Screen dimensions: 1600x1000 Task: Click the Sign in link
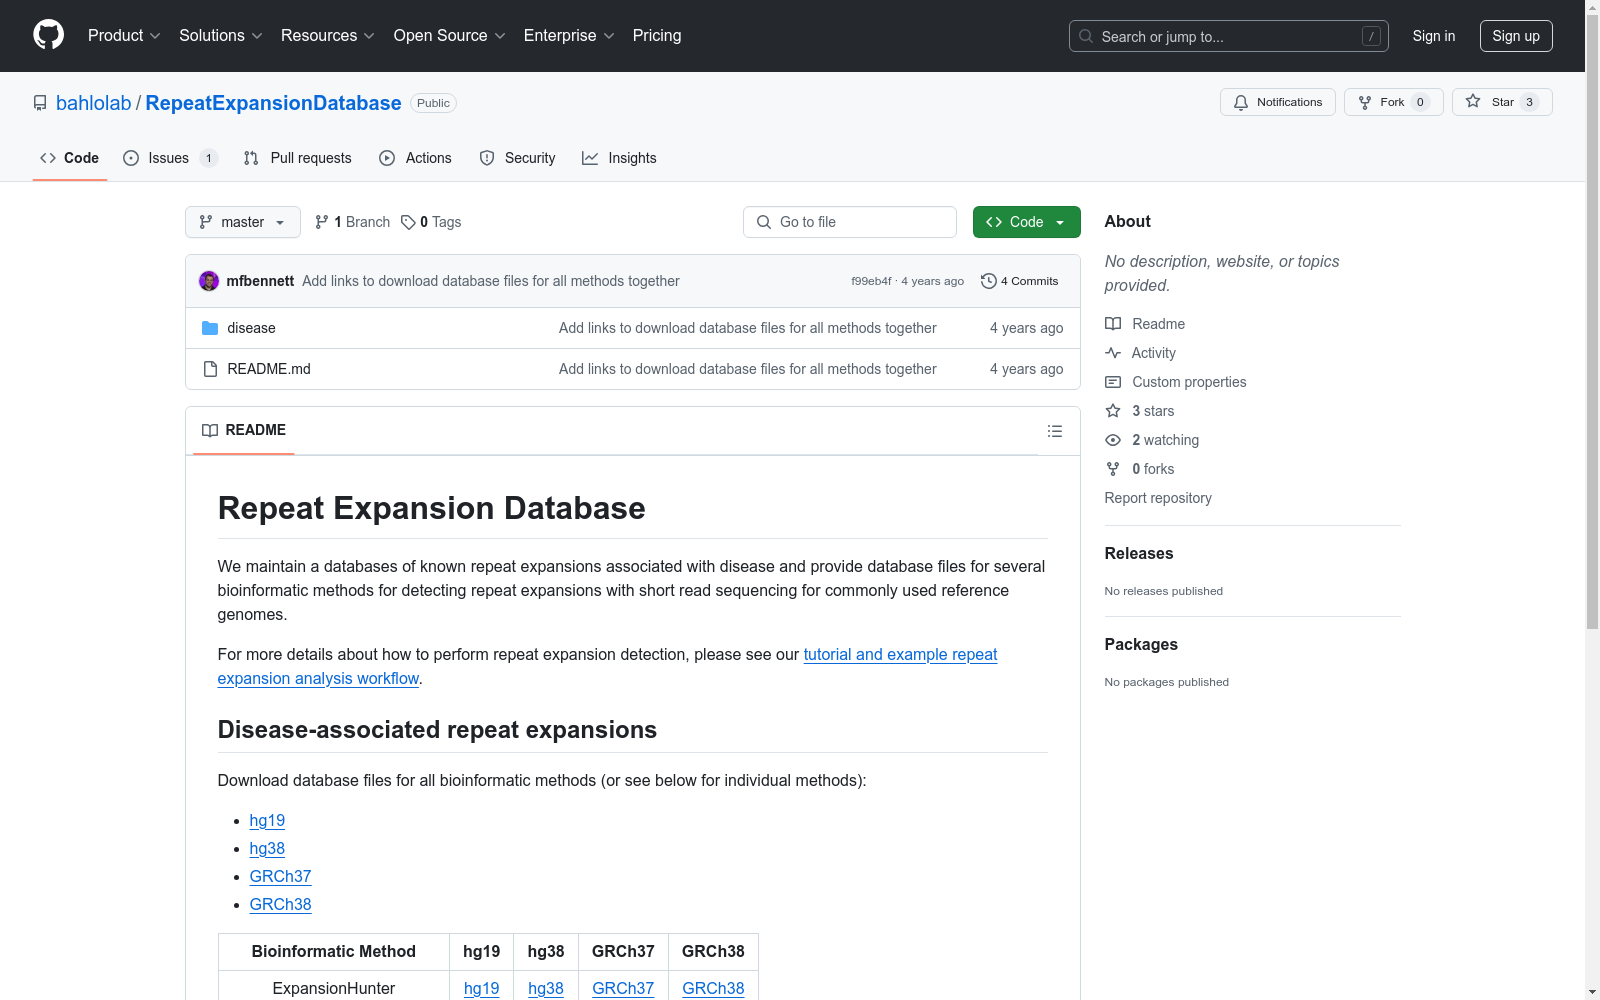tap(1434, 36)
